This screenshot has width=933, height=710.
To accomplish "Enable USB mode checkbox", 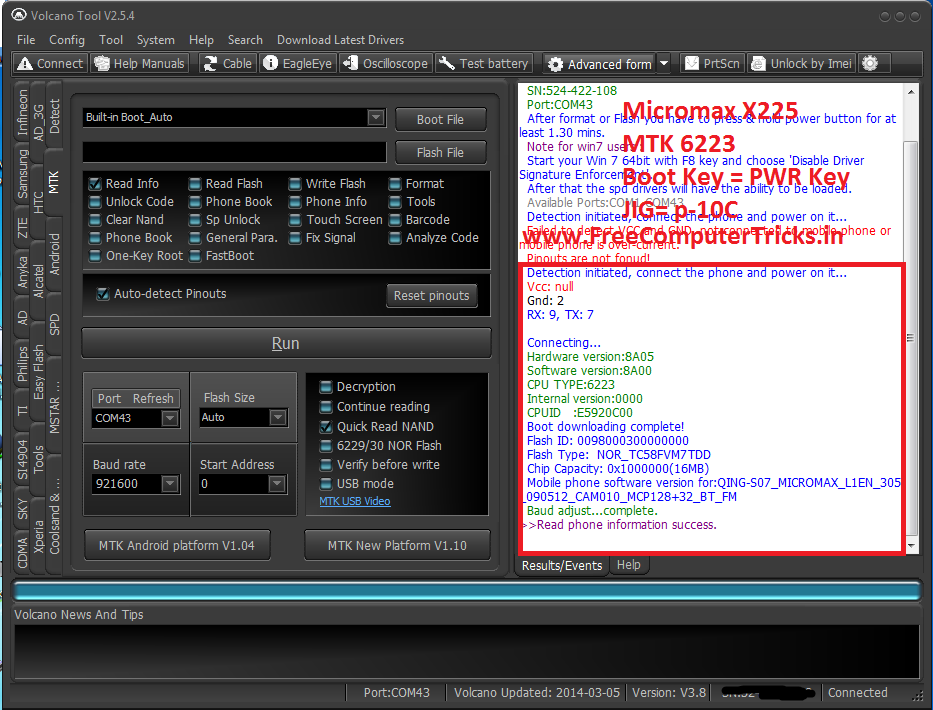I will (x=325, y=483).
